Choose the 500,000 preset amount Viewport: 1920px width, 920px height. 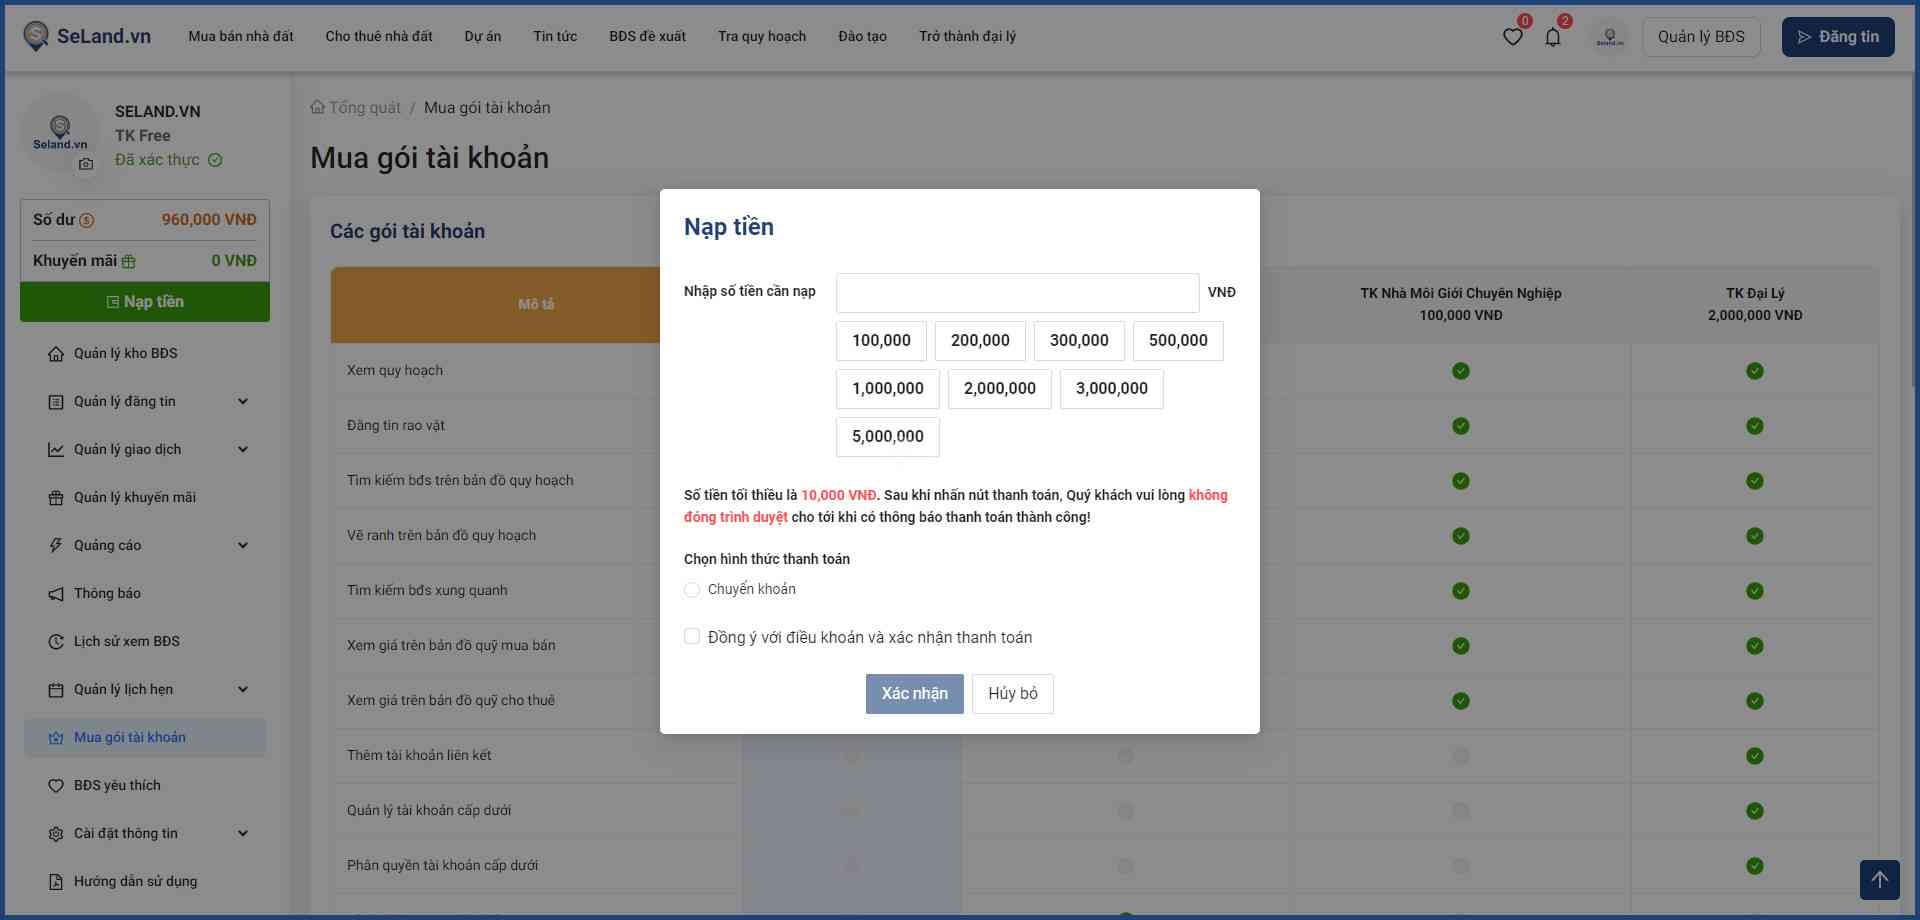[x=1177, y=341]
